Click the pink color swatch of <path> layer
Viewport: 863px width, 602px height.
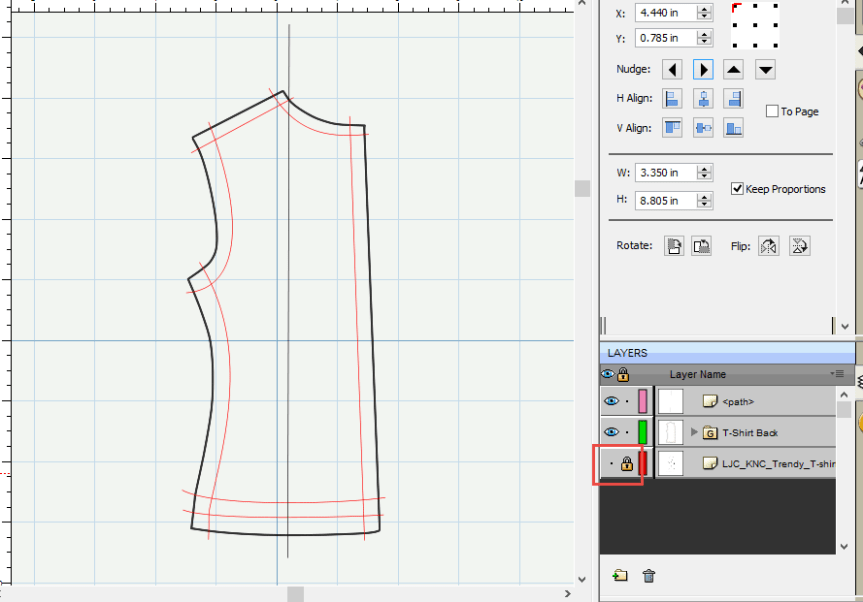(x=642, y=401)
